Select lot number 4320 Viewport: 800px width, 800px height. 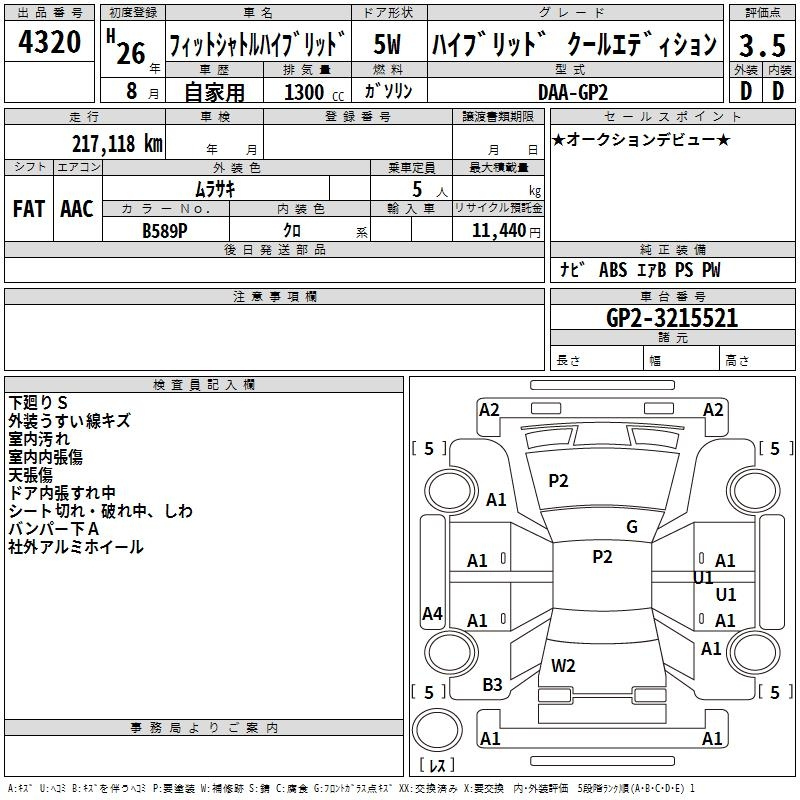click(49, 42)
